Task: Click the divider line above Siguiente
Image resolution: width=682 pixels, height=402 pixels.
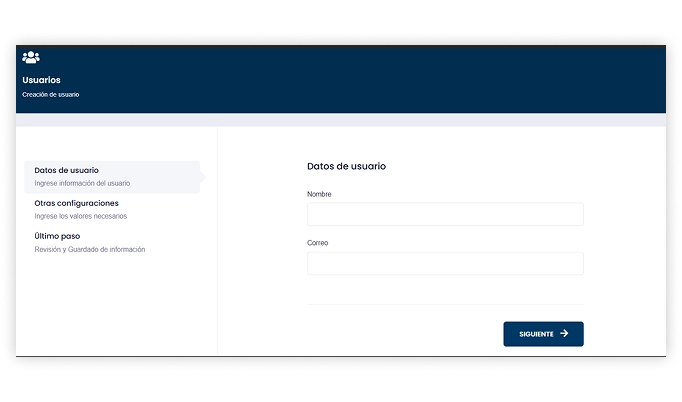Action: 445,304
